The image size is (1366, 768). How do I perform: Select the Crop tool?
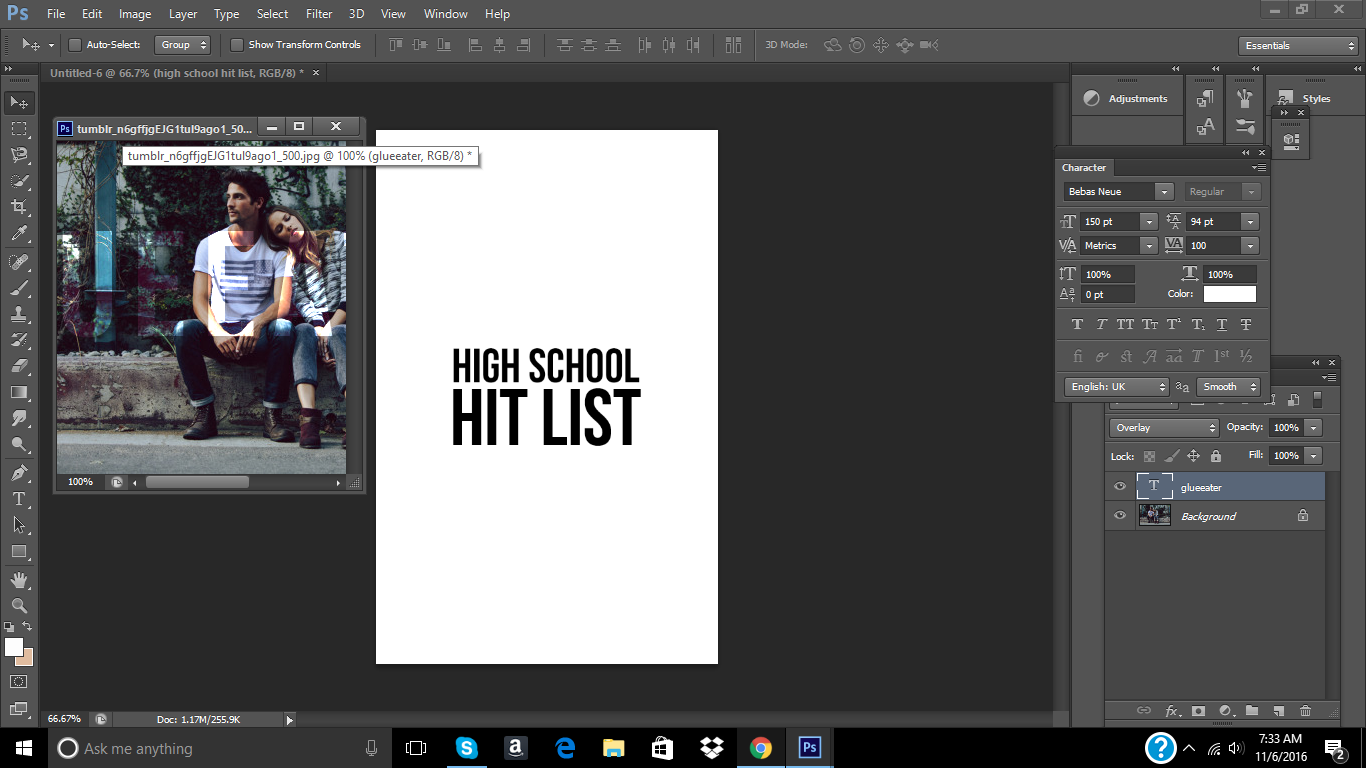click(19, 207)
